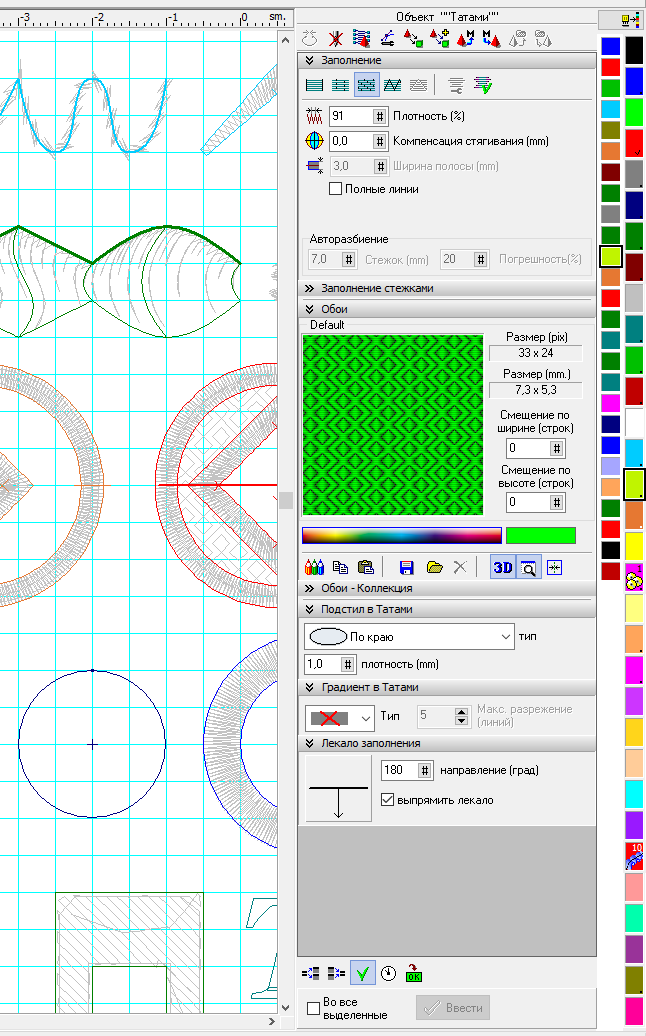This screenshot has width=646, height=1036.
Task: Click the red crossed-out needle icon
Action: pos(336,39)
